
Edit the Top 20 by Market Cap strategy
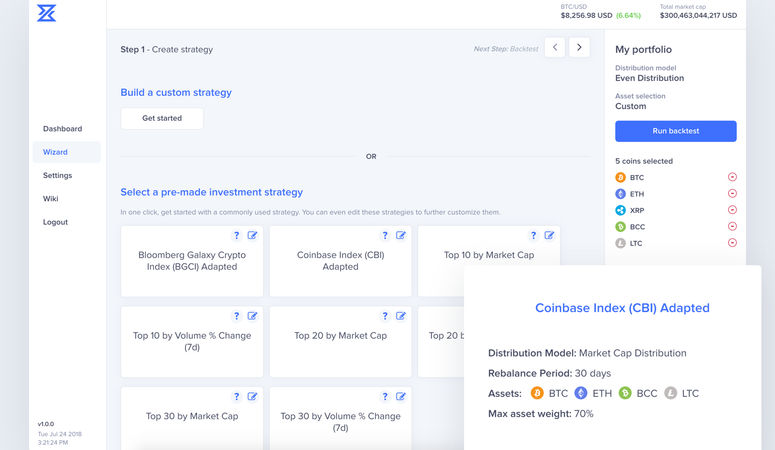(401, 316)
